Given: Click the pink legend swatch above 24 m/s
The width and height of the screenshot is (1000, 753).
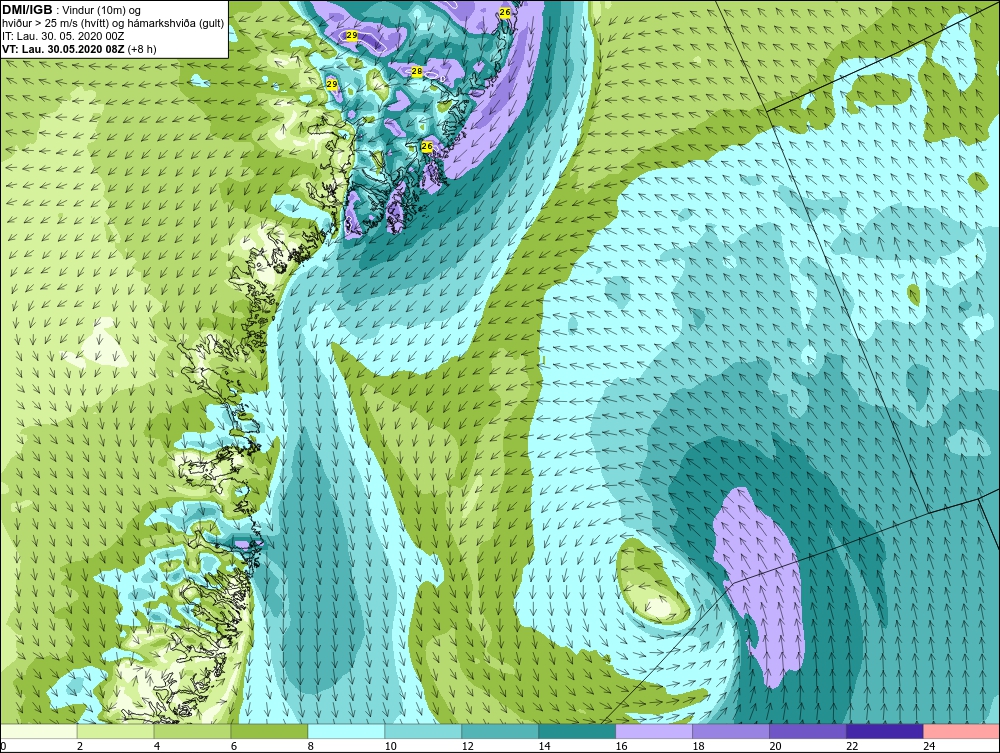Looking at the screenshot, I should point(961,731).
